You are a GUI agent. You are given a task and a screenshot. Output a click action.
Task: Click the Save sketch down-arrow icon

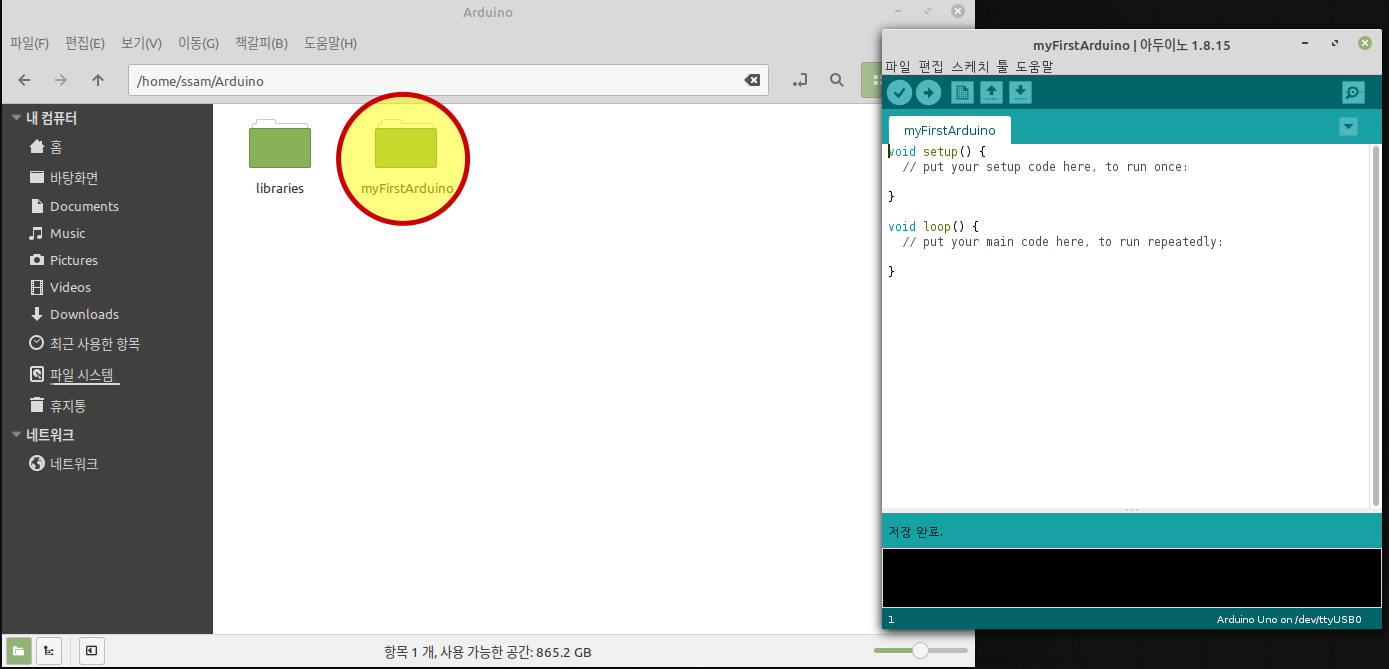(1020, 93)
